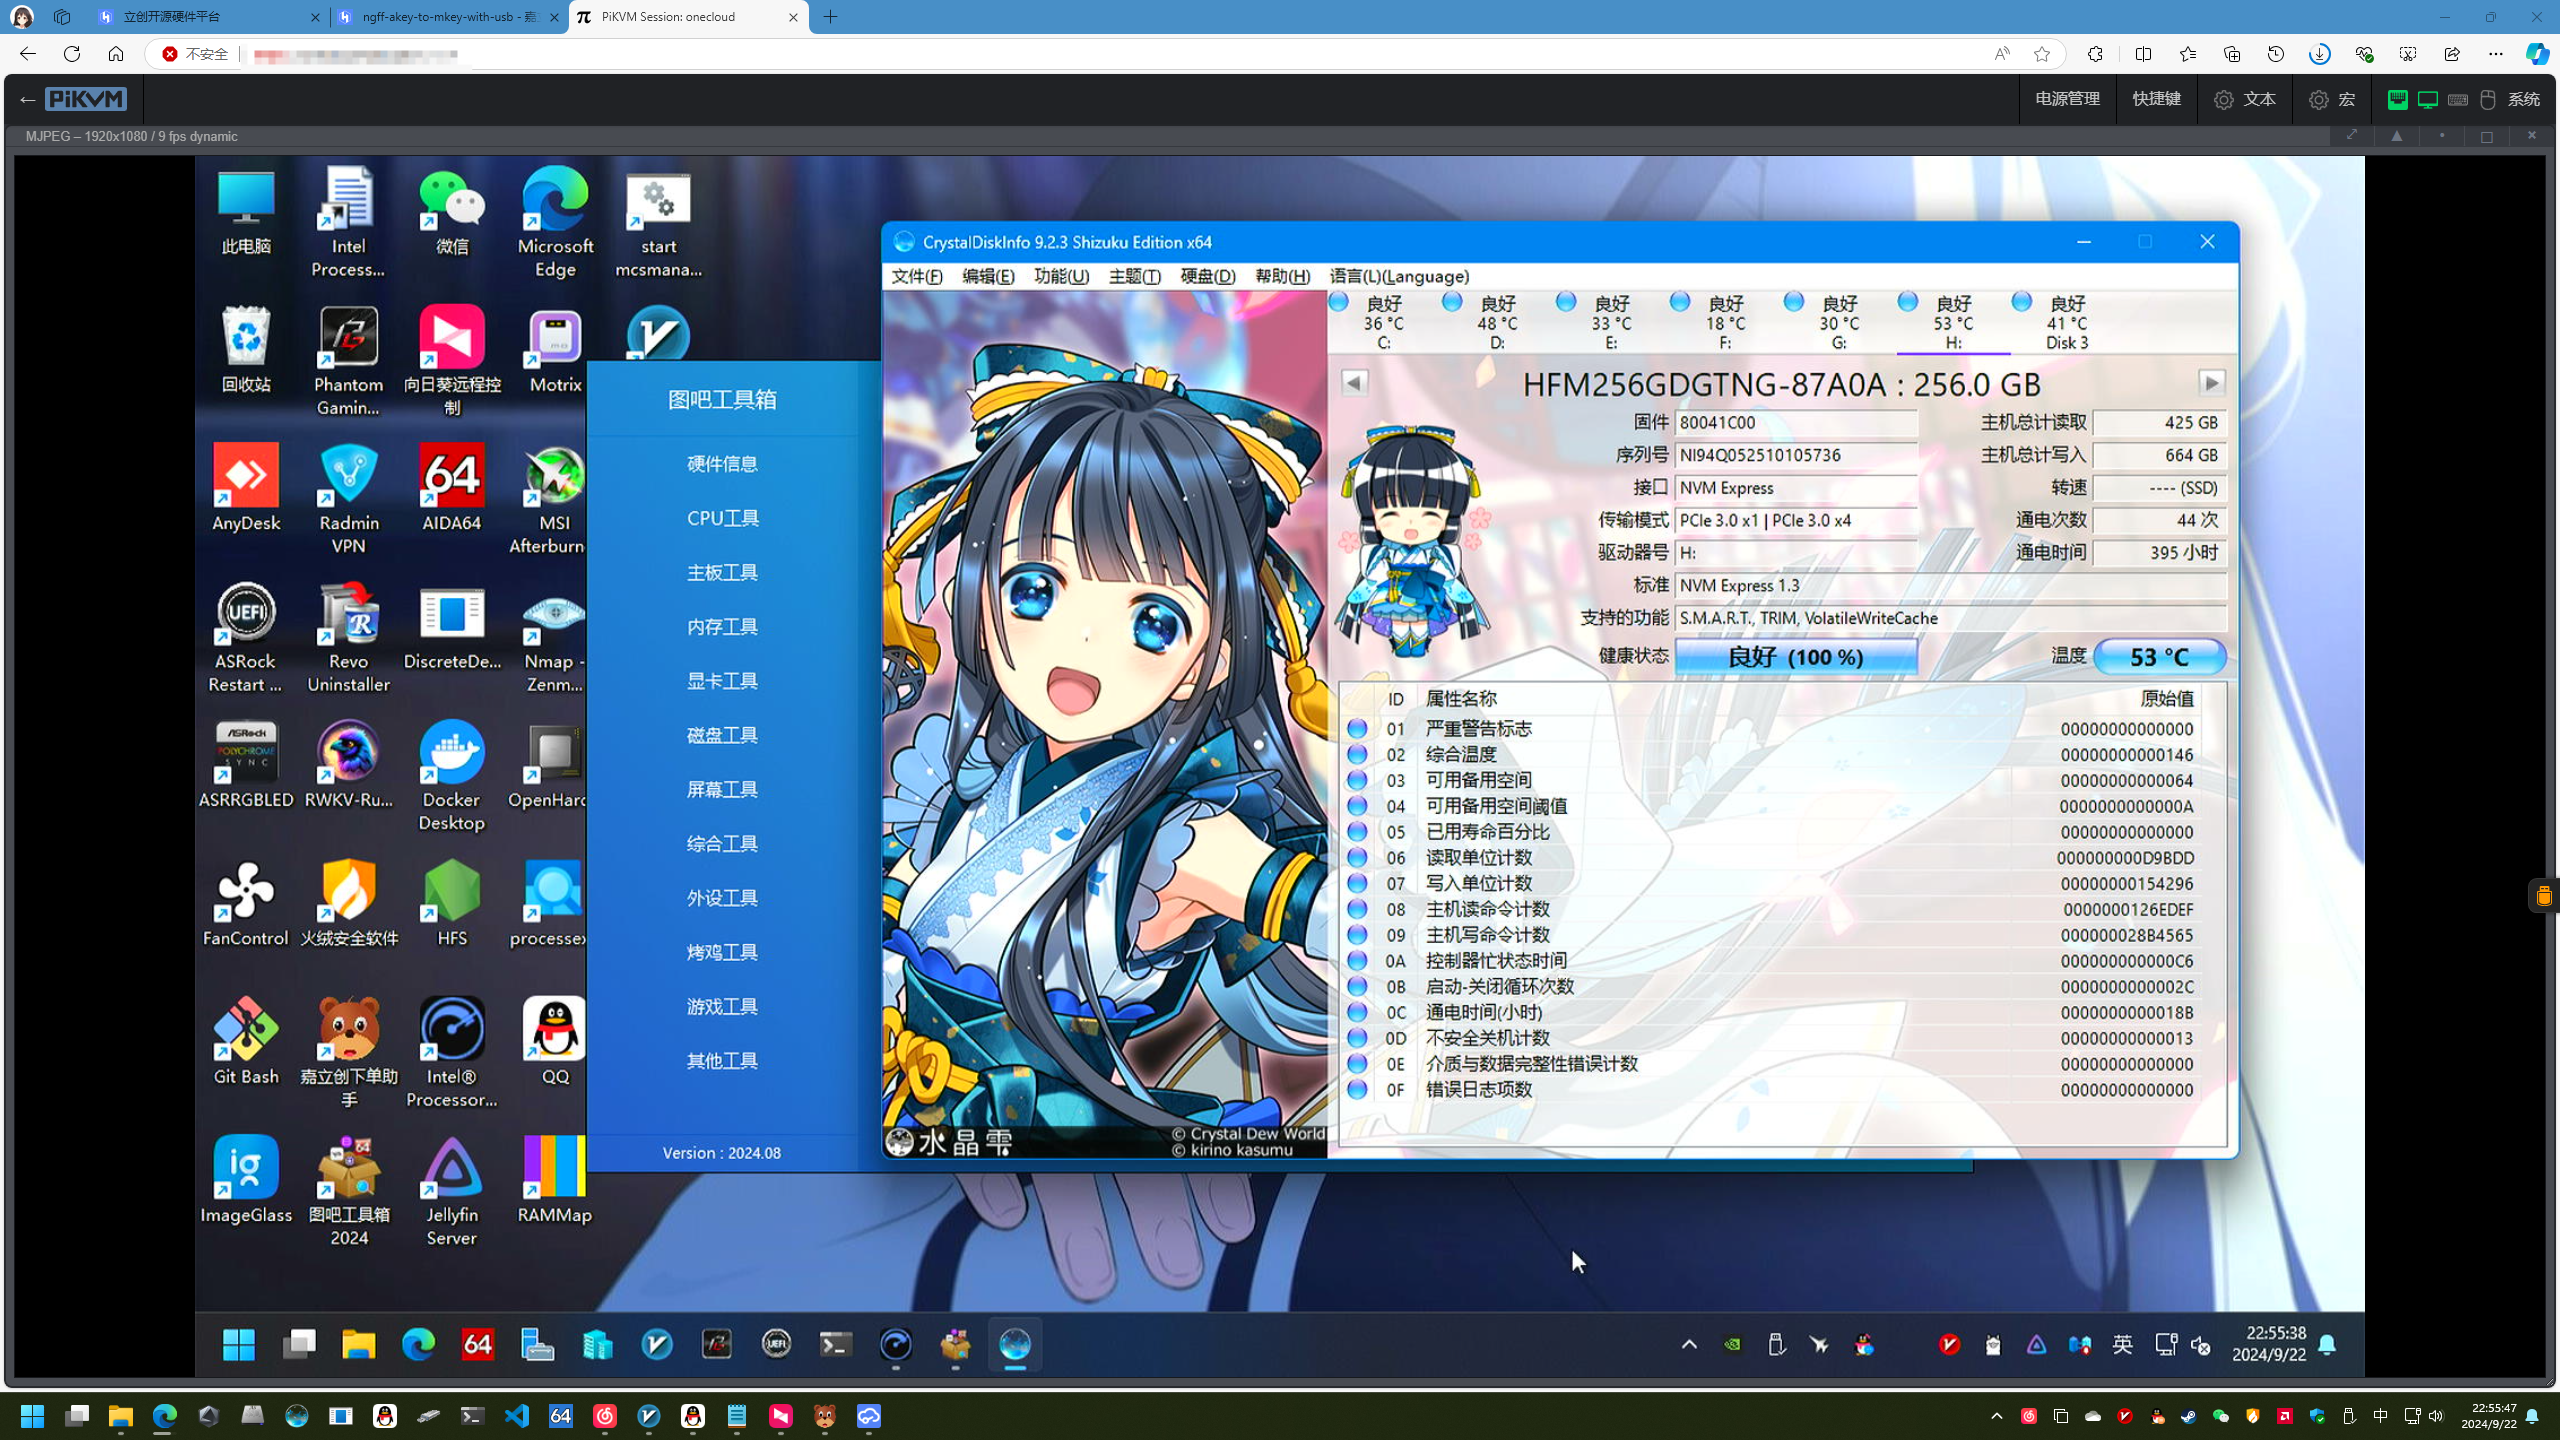Open the 功能(U) menu in CrystalDiskInfo
The width and height of the screenshot is (2560, 1440).
1061,276
